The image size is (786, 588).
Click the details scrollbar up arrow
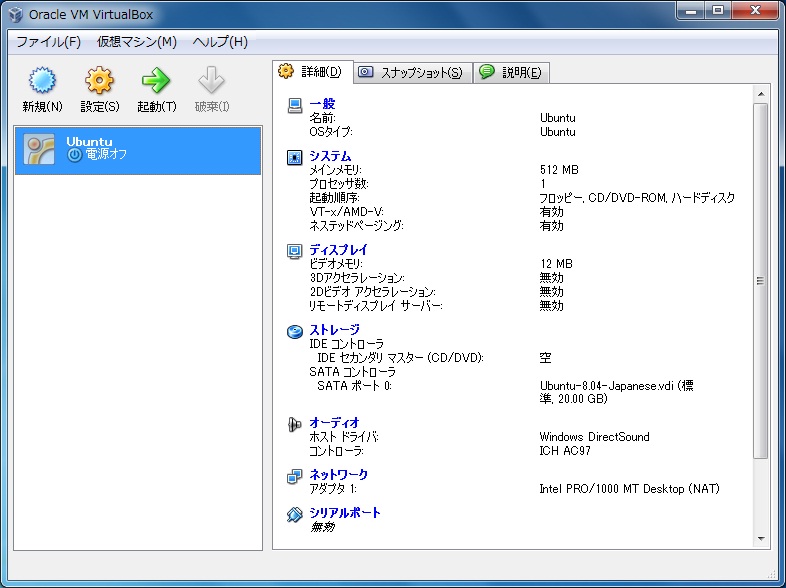click(761, 94)
